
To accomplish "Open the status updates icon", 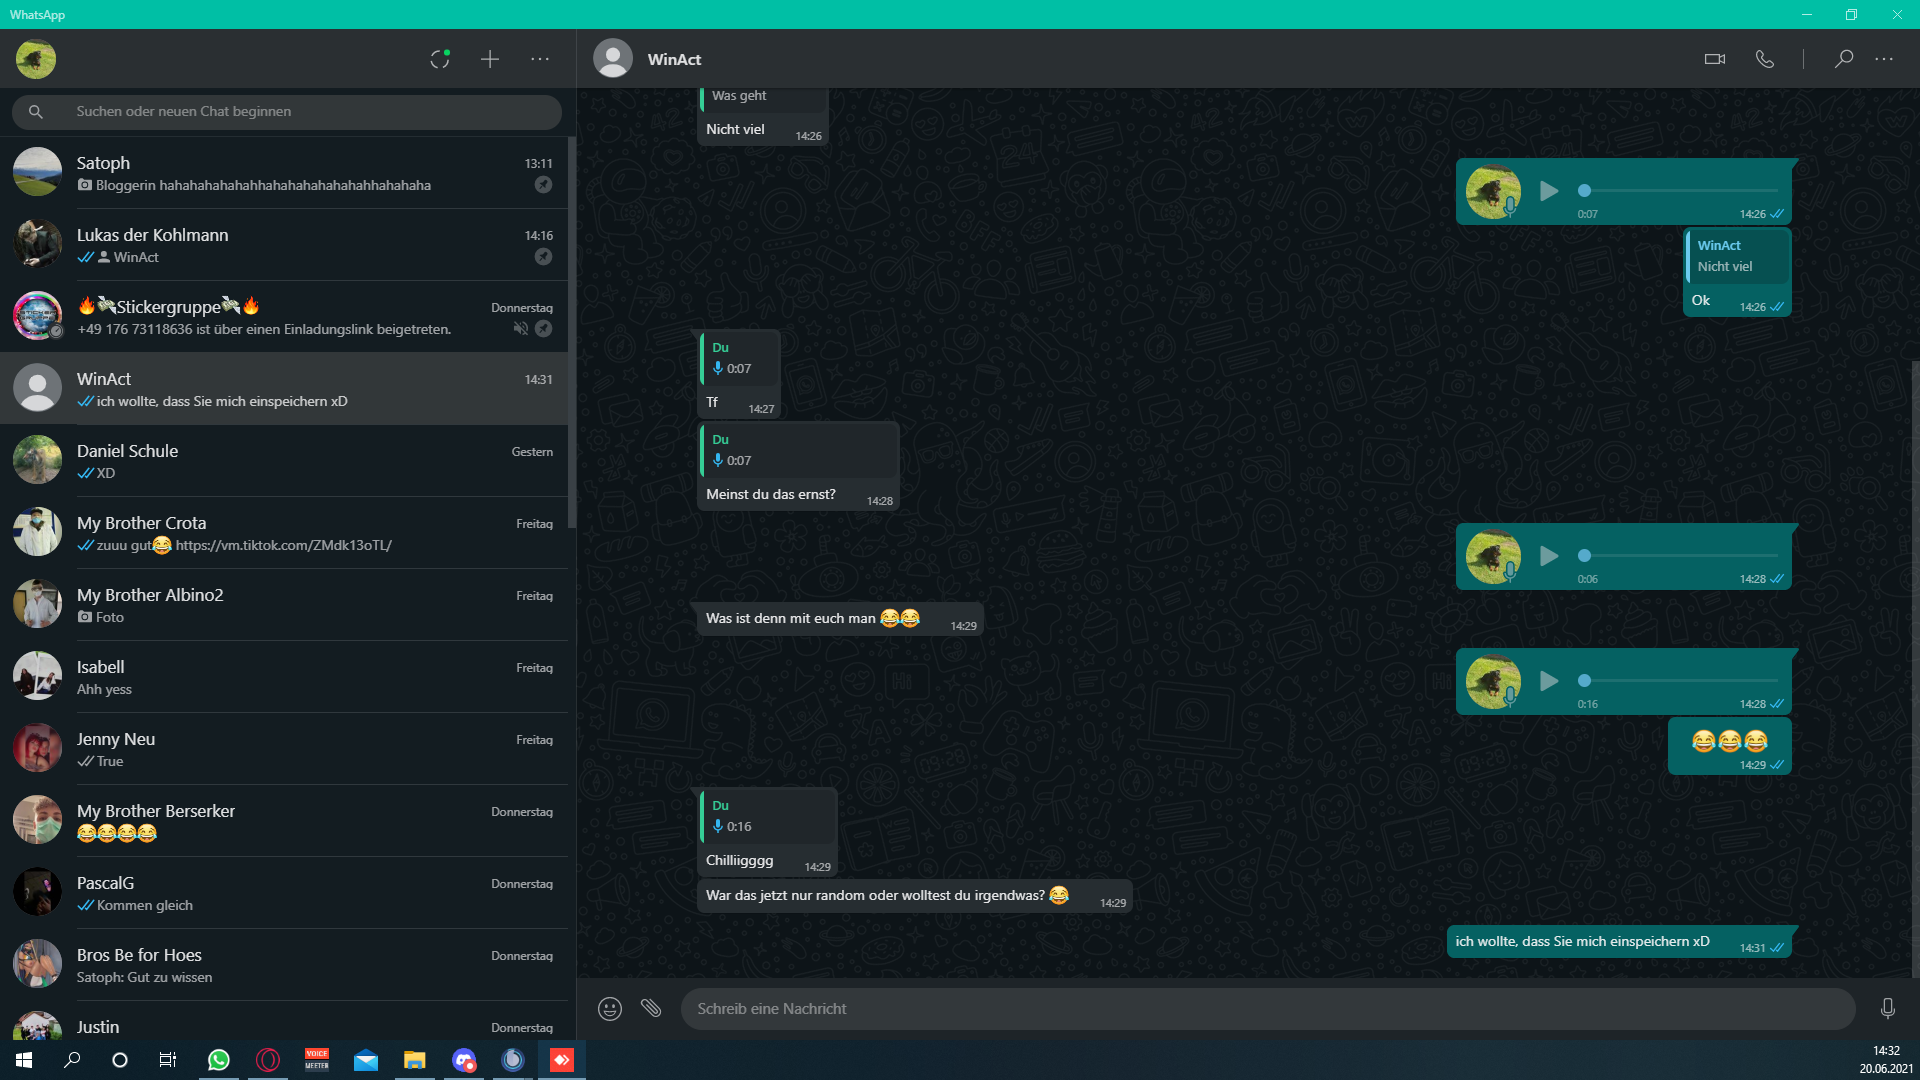I will pyautogui.click(x=440, y=59).
